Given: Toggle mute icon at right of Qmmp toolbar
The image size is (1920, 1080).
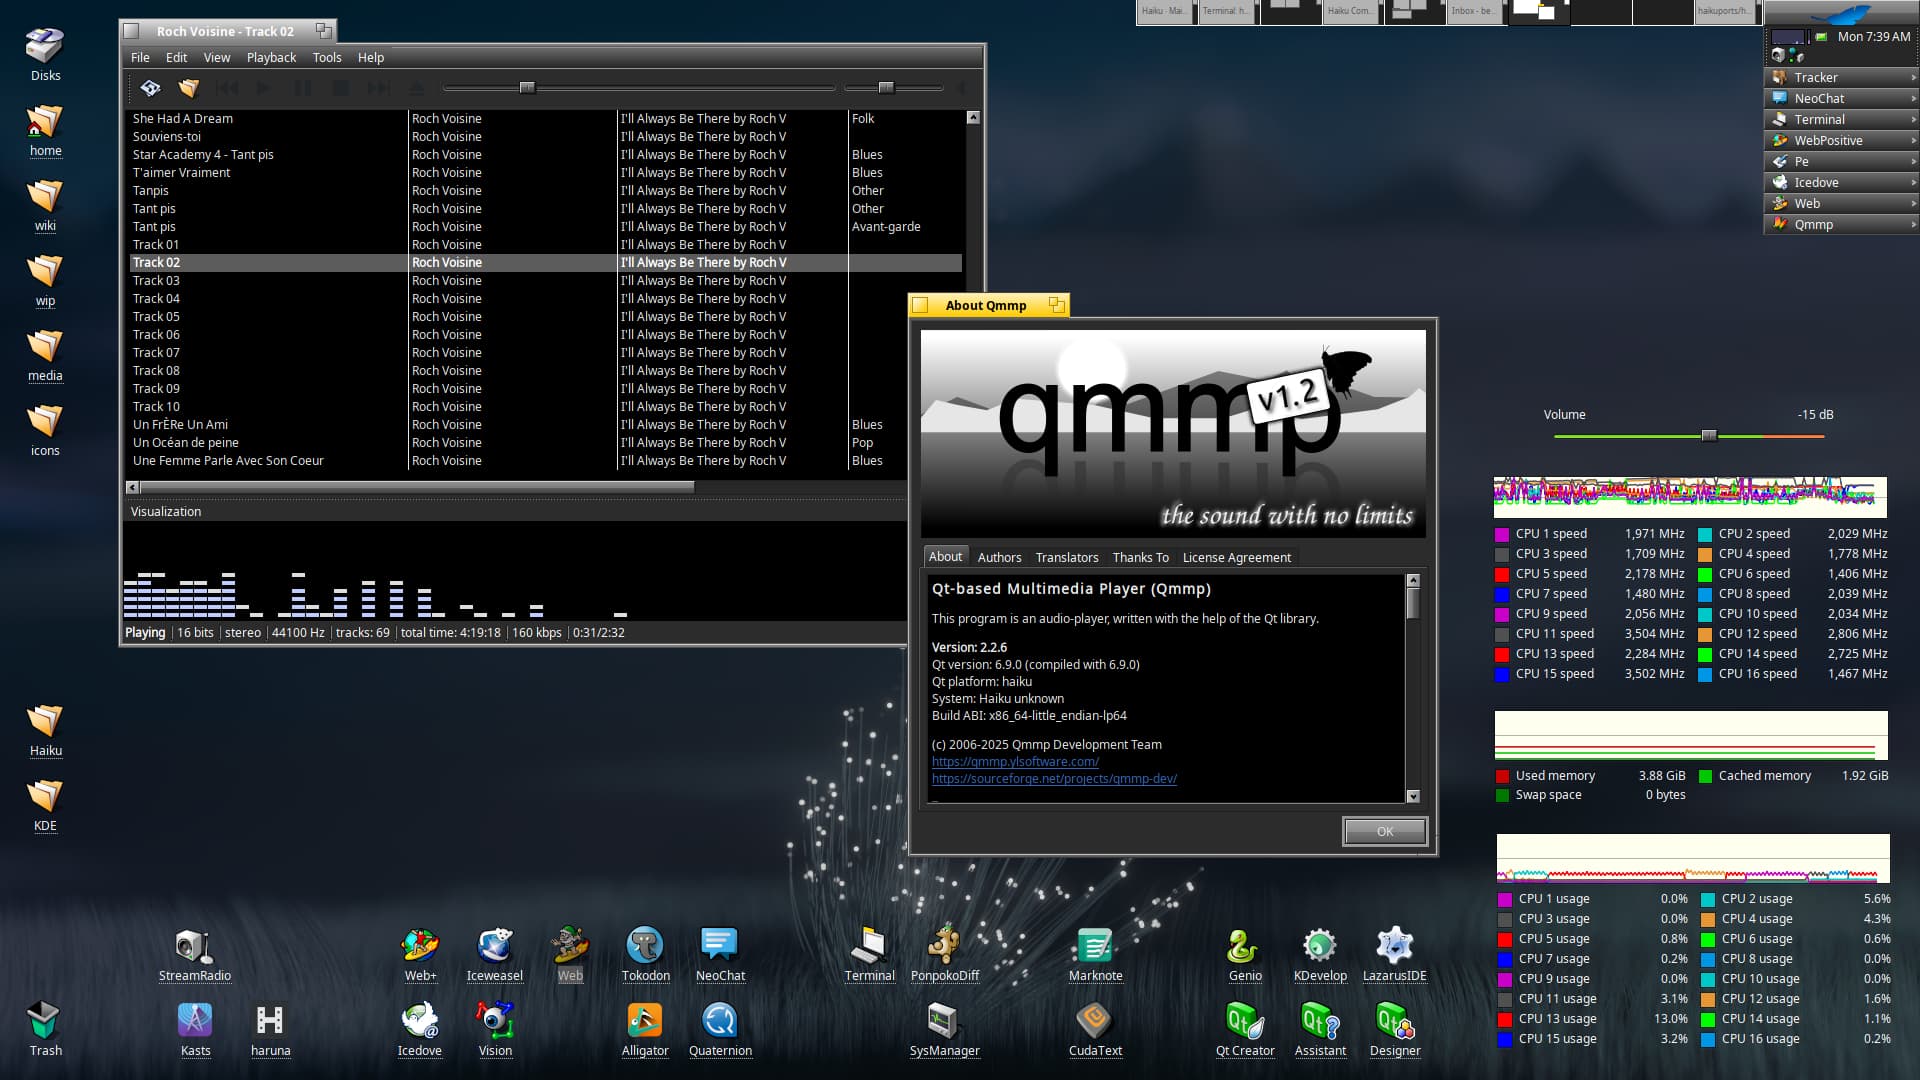Looking at the screenshot, I should click(963, 88).
